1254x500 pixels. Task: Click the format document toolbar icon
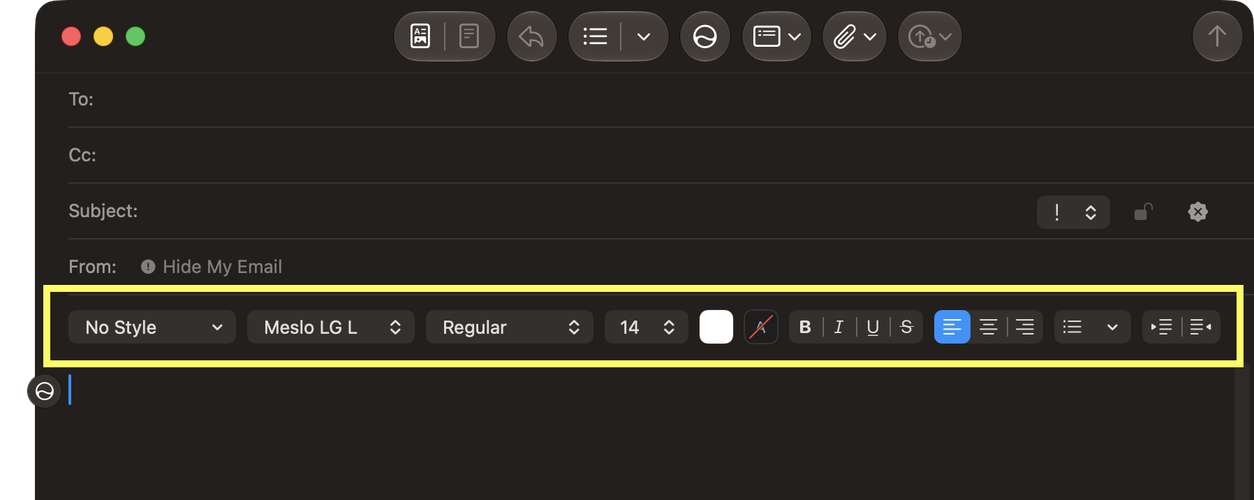(x=469, y=37)
